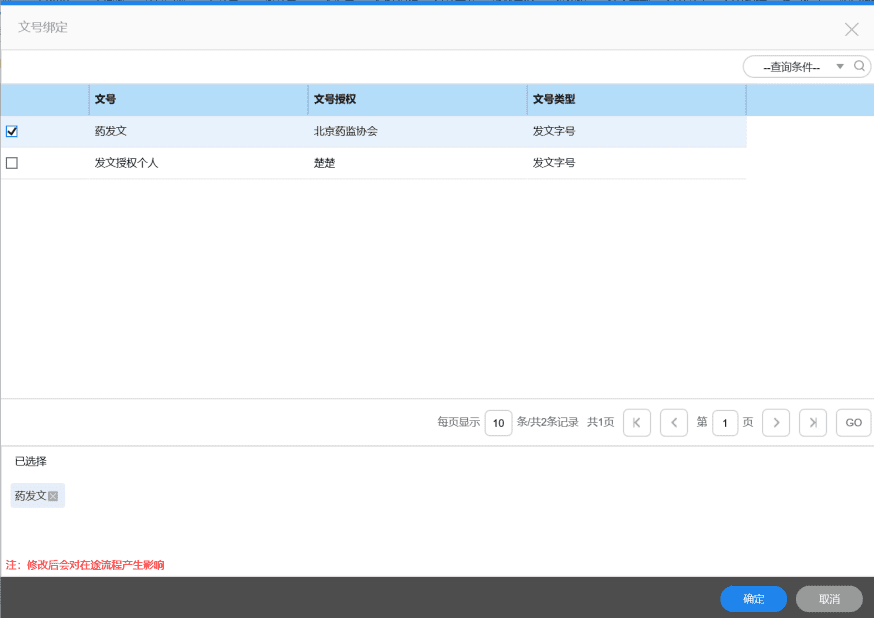874x618 pixels.
Task: Go to the previous page
Action: tap(673, 423)
